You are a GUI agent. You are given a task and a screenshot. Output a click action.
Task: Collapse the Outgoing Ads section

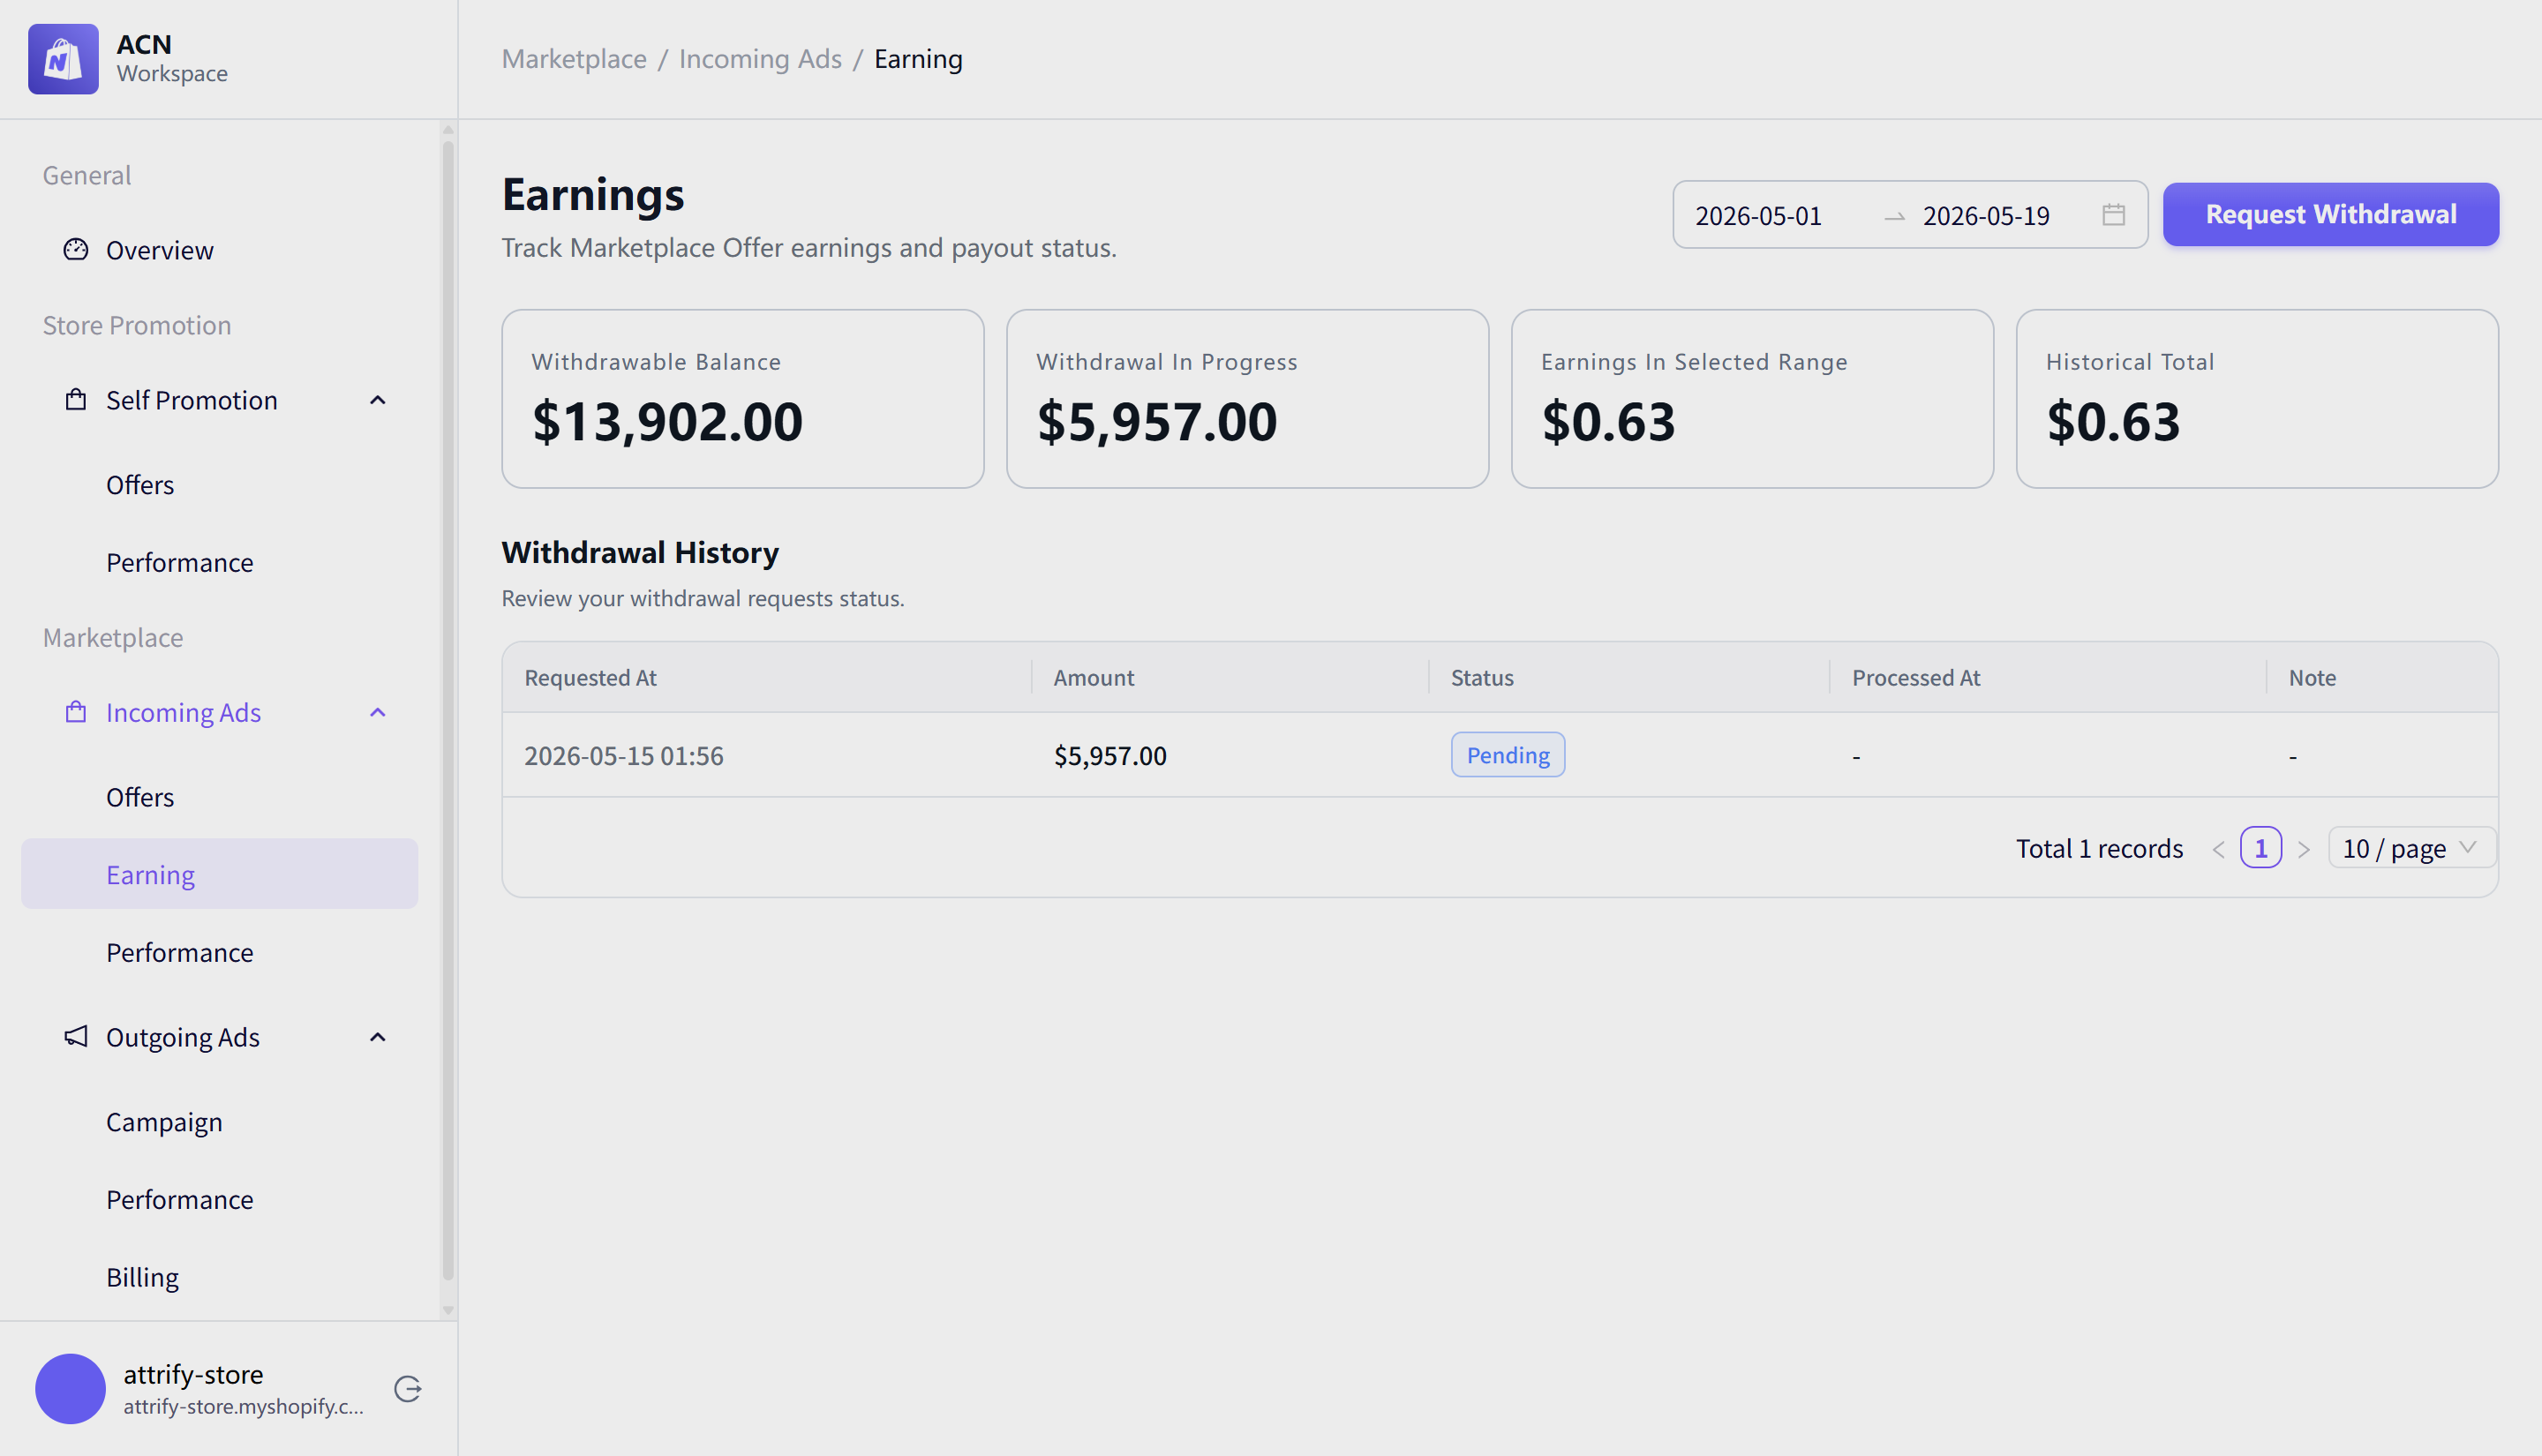(x=377, y=1037)
